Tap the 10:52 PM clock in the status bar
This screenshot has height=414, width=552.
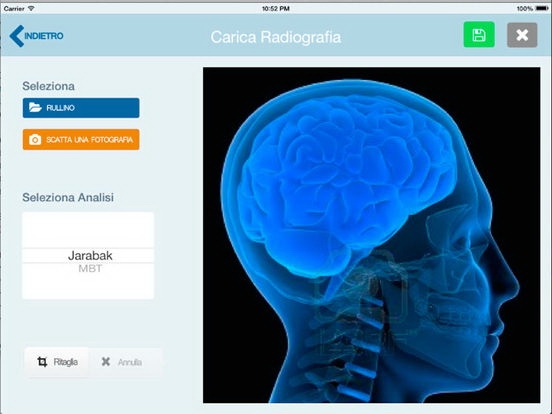(x=276, y=8)
